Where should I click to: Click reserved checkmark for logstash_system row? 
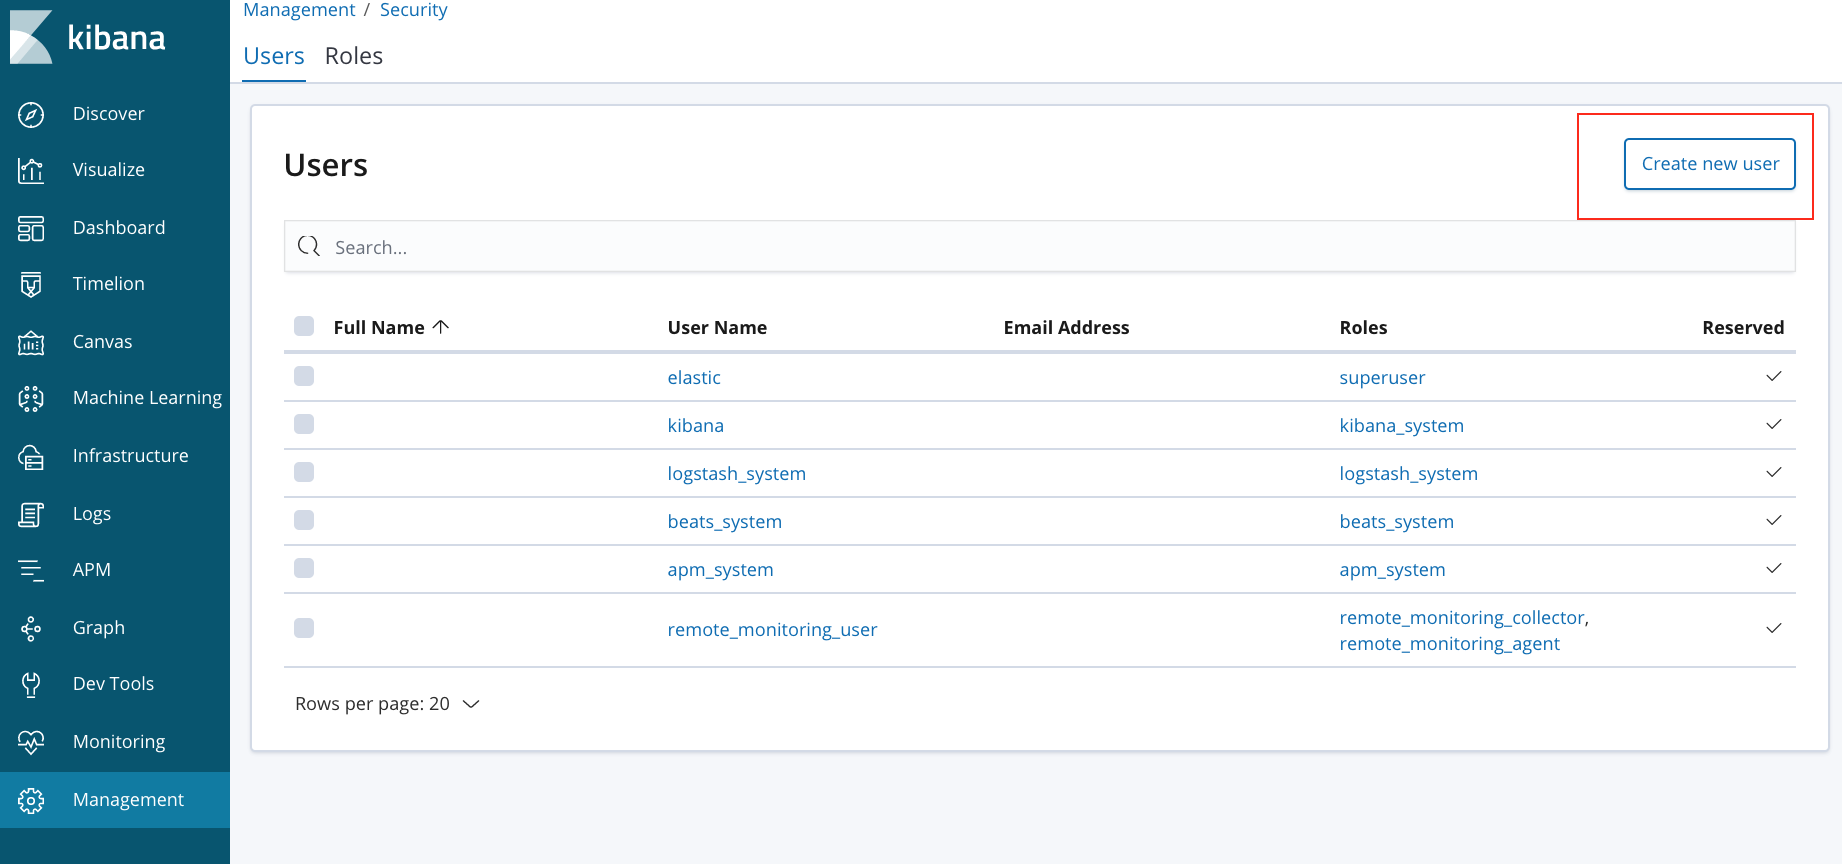[1773, 473]
